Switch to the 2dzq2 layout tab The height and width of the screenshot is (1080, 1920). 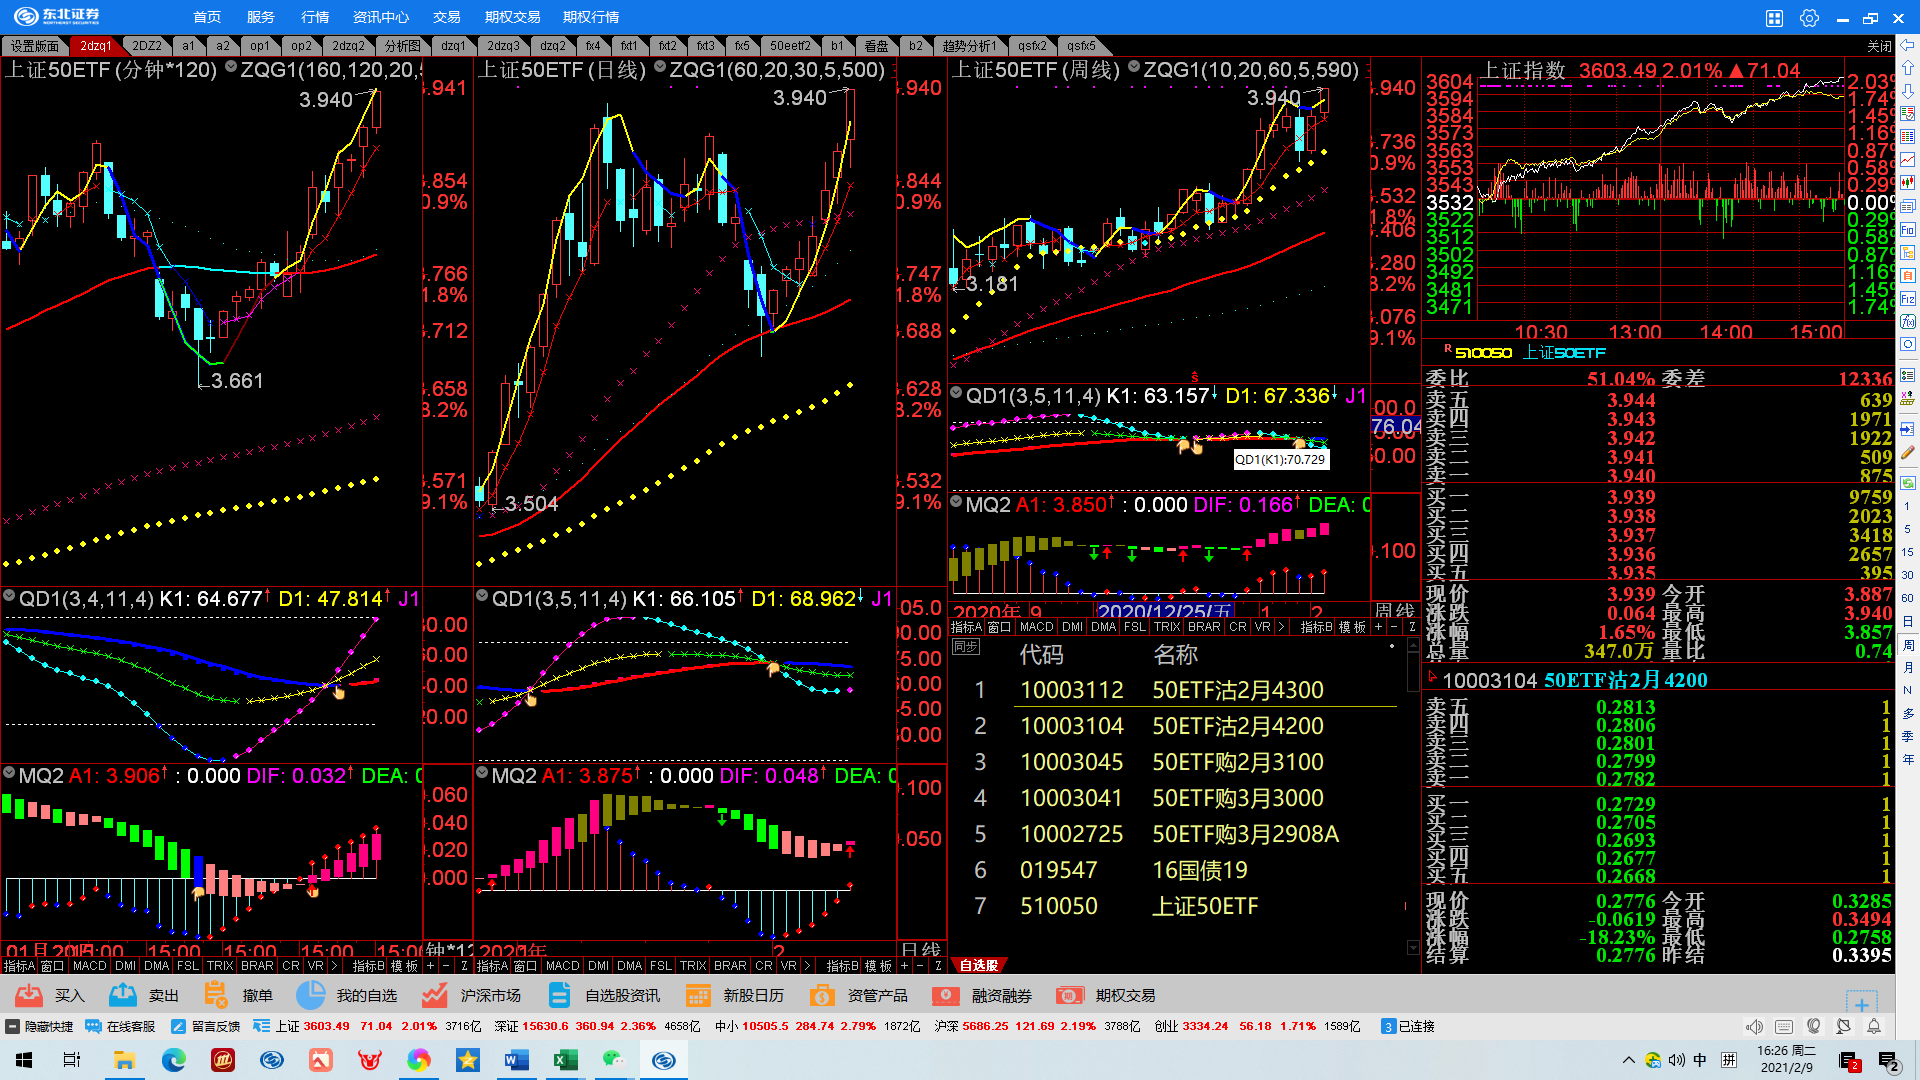(x=348, y=46)
